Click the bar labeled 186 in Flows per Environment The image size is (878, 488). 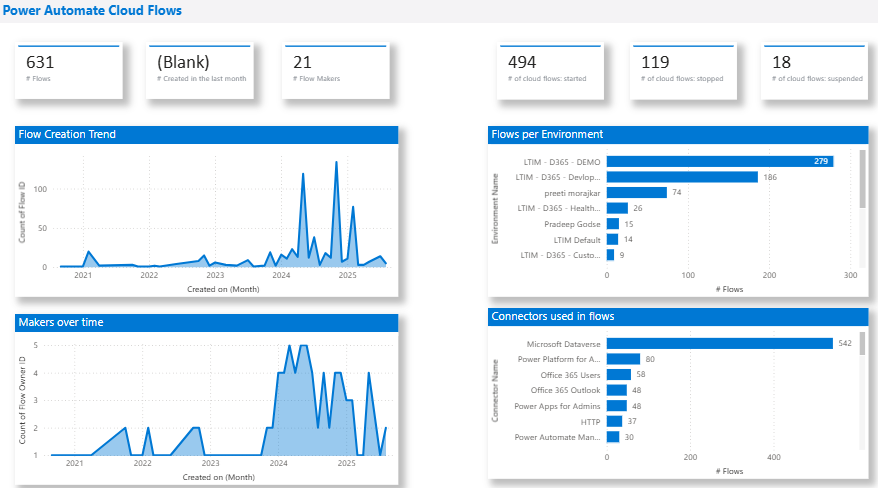pyautogui.click(x=682, y=177)
